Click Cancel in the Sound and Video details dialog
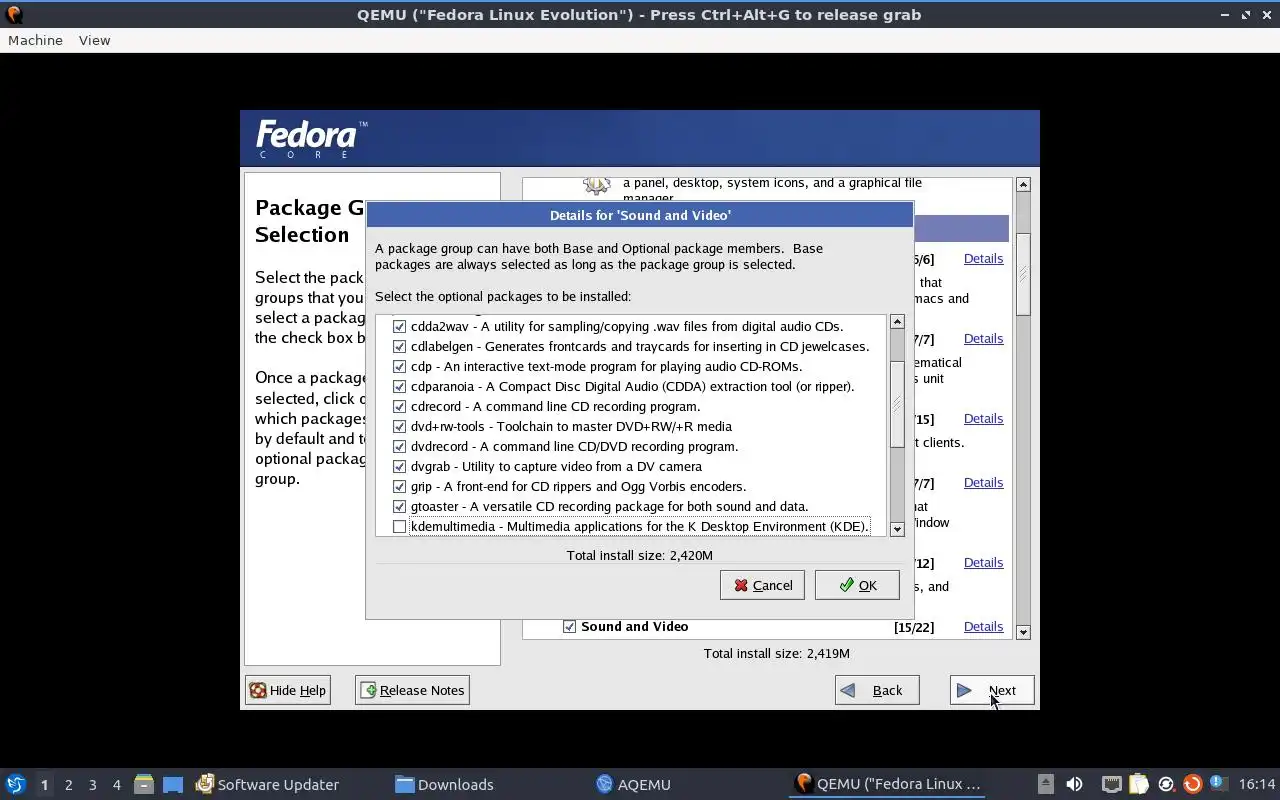 (762, 585)
